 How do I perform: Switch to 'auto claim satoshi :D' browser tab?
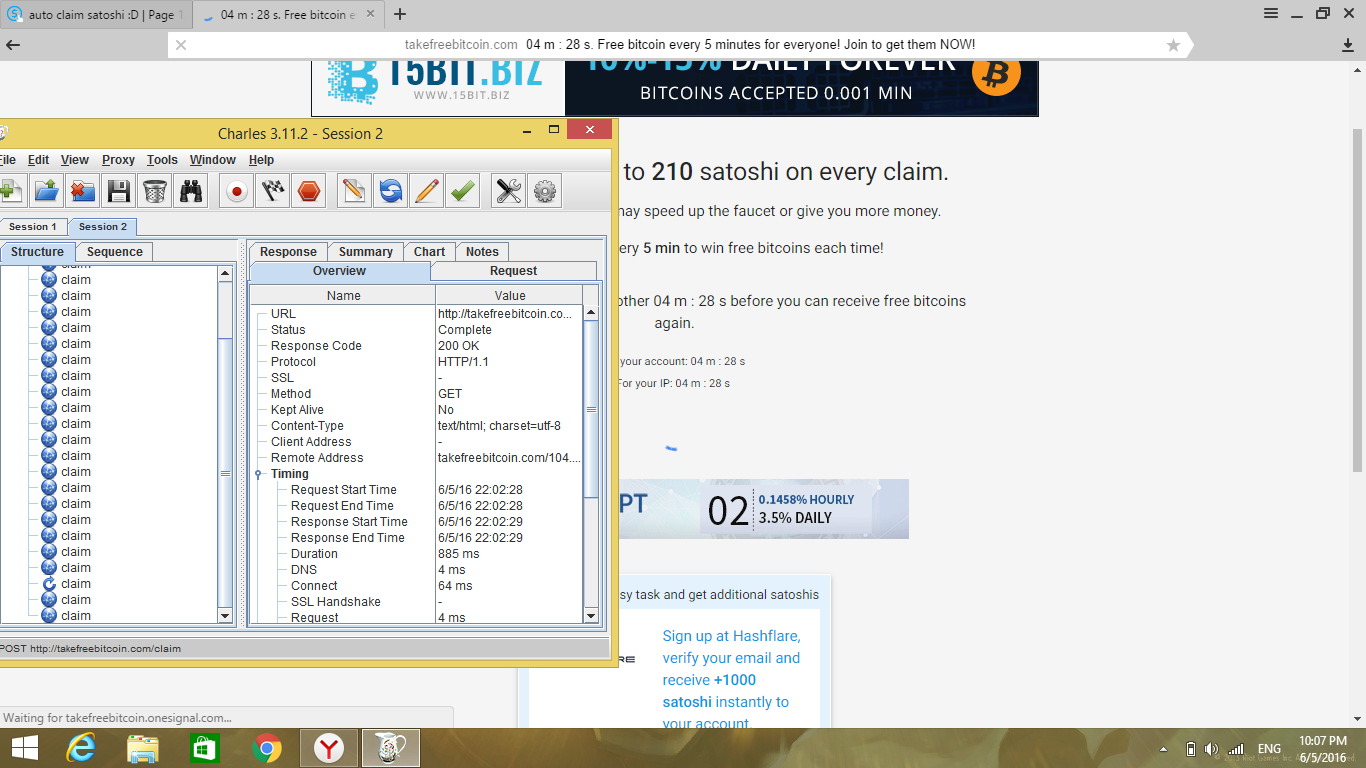tap(93, 15)
